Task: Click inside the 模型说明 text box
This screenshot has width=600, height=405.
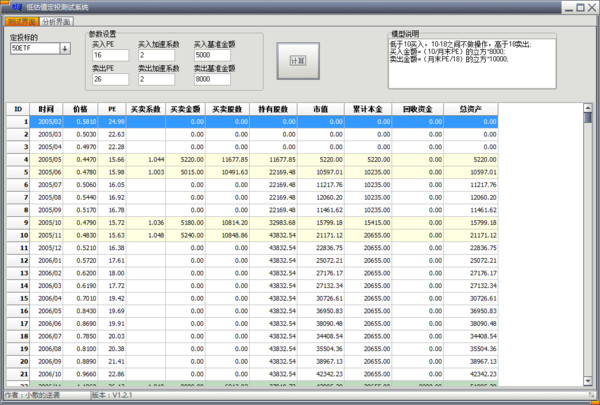Action: tap(472, 64)
